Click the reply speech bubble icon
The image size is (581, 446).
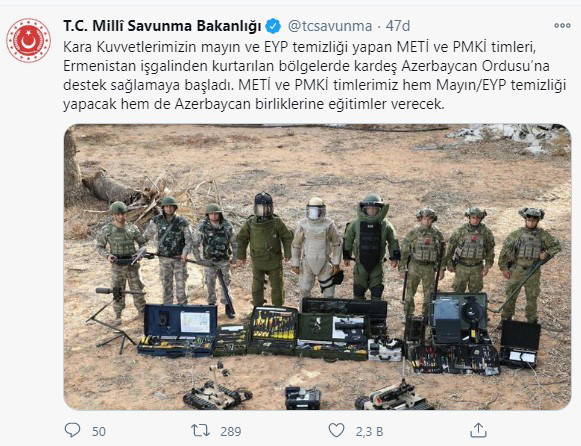point(72,430)
